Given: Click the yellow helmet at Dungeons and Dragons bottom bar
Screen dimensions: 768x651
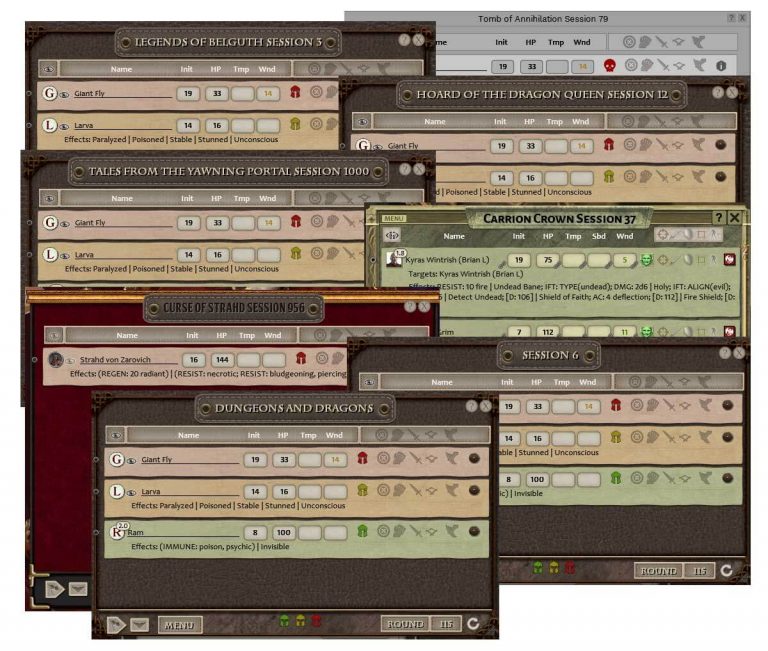Looking at the screenshot, I should pyautogui.click(x=300, y=621).
